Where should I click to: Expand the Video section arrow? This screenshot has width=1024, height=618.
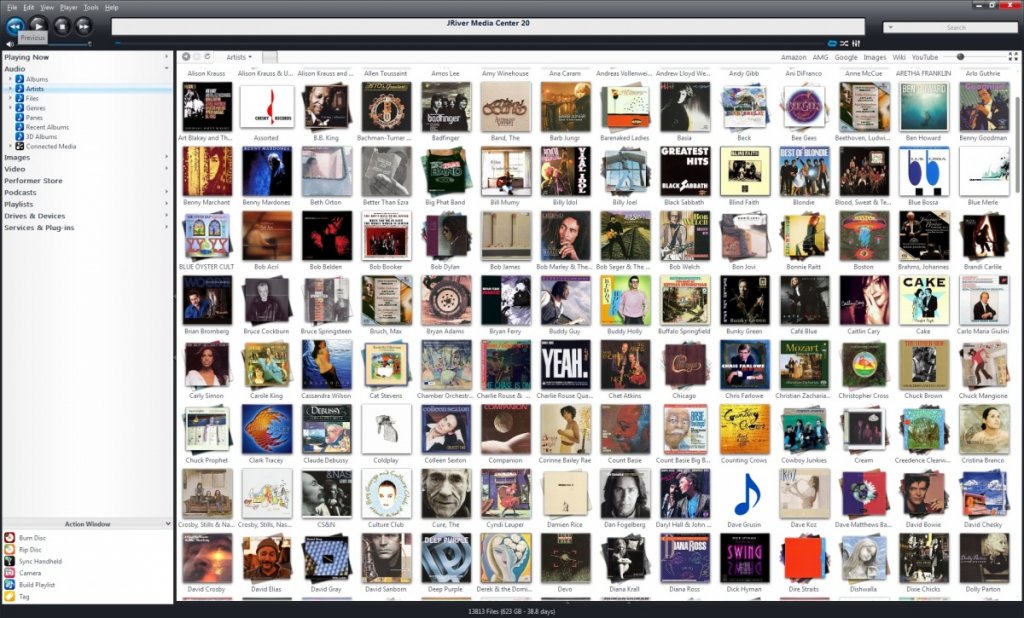click(167, 169)
